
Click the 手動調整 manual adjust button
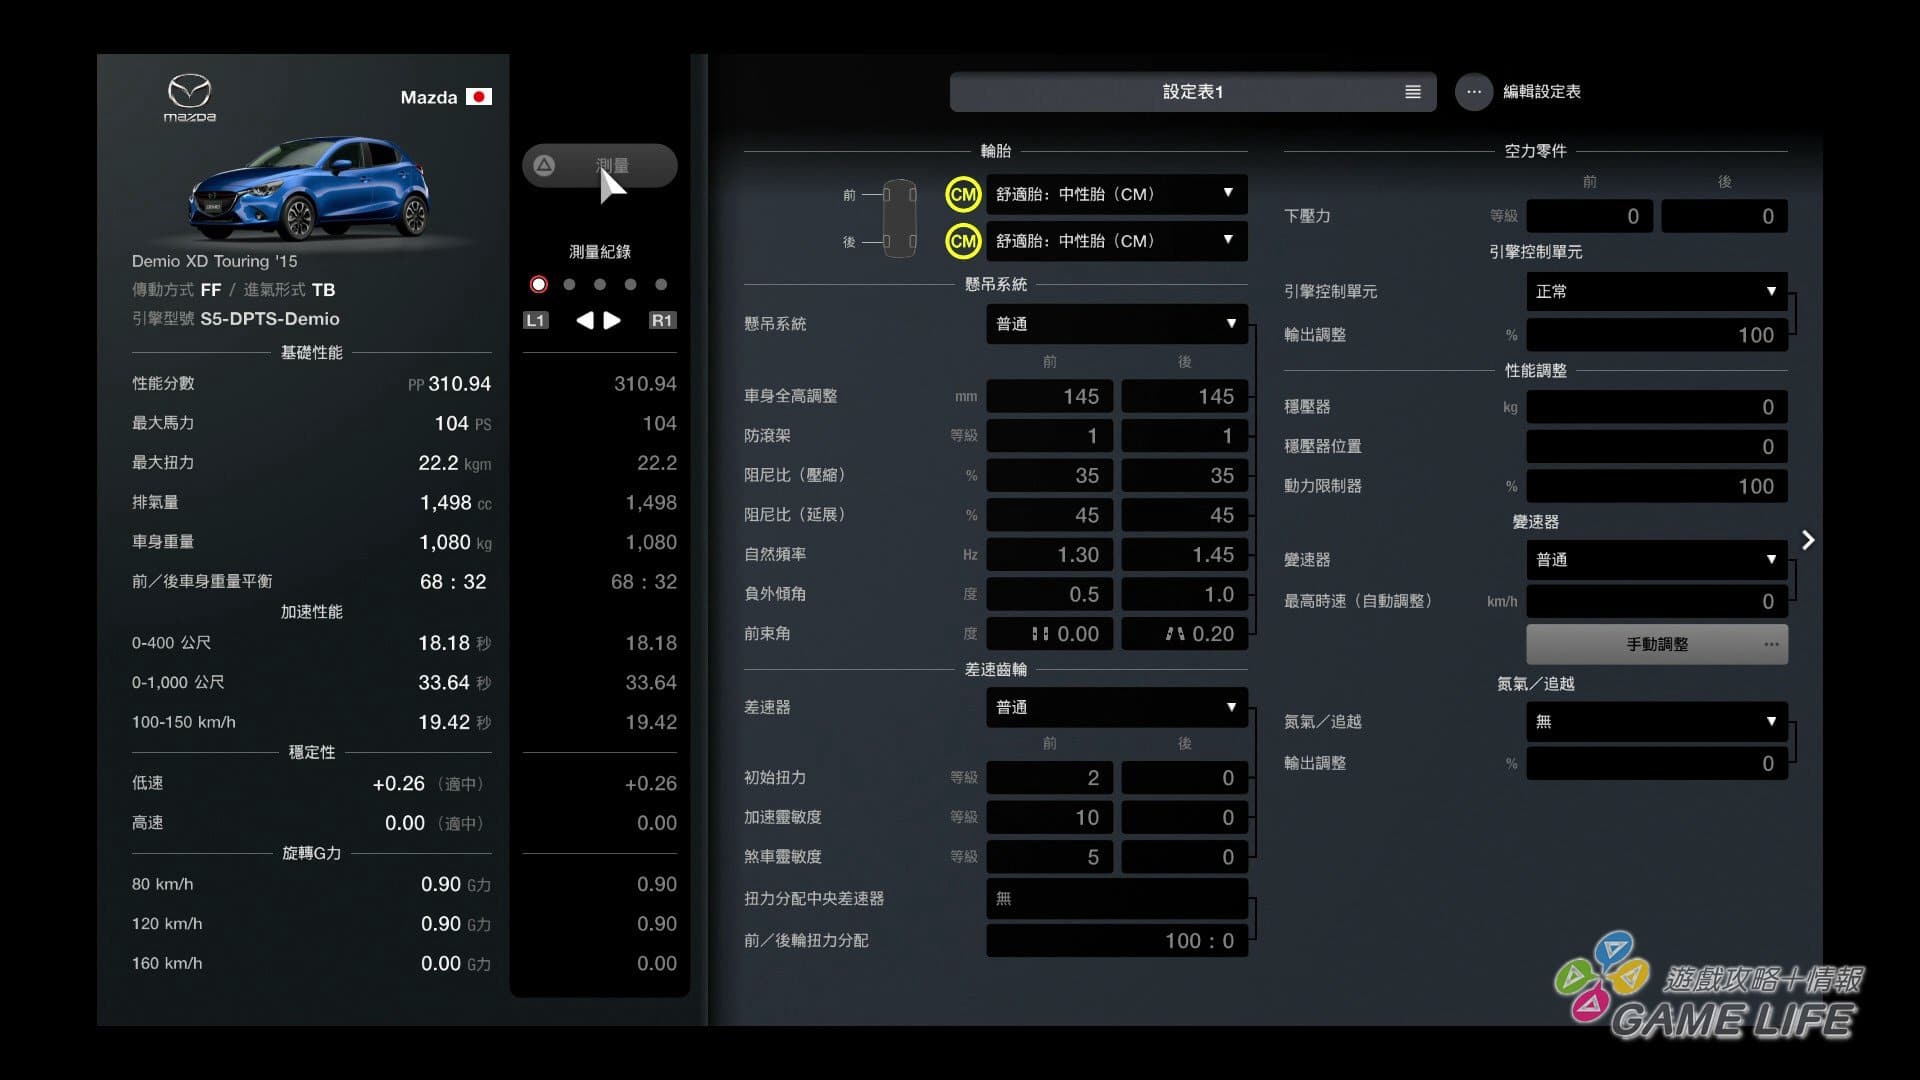coord(1656,645)
